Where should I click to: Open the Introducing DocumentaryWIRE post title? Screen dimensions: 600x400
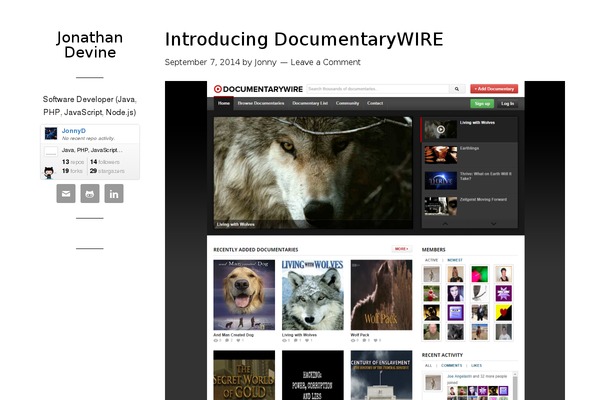[x=304, y=39]
